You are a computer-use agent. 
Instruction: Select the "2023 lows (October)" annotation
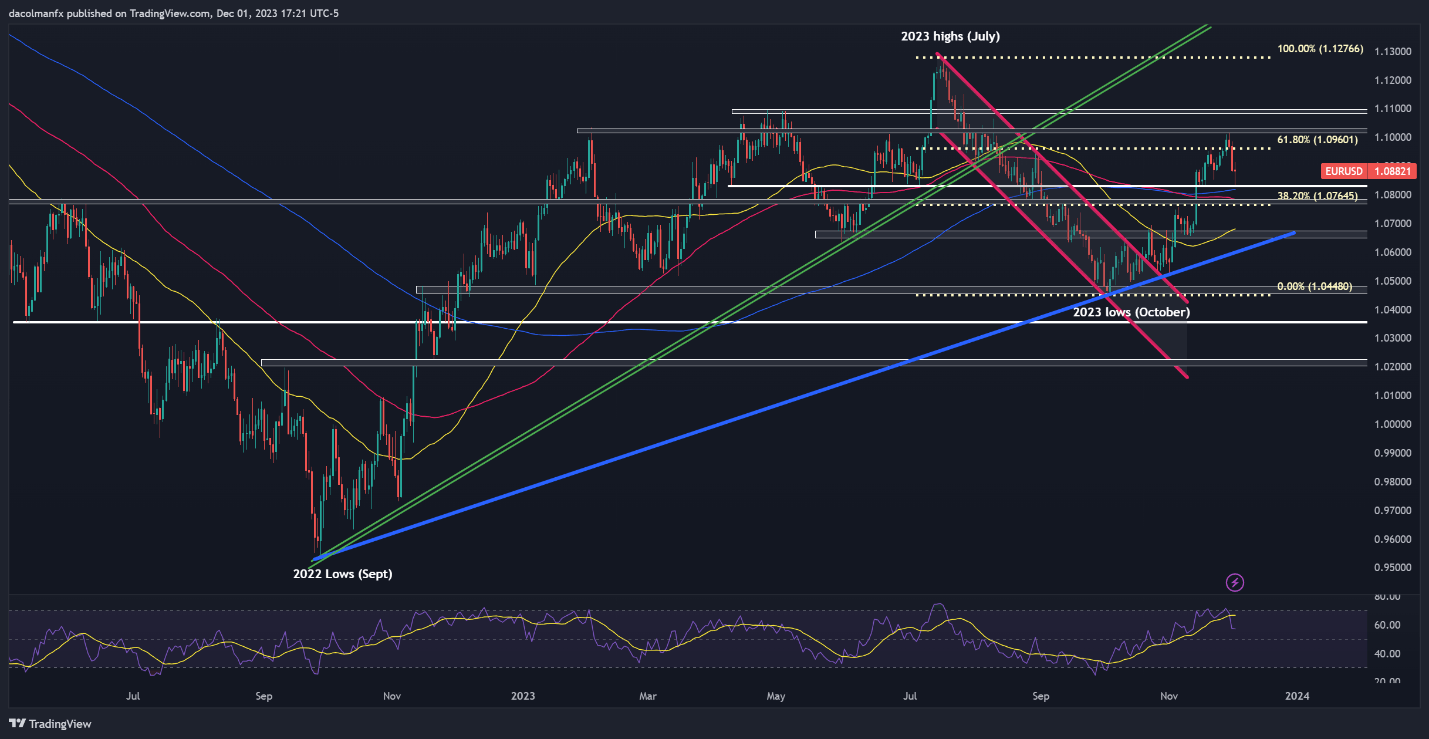pyautogui.click(x=1132, y=312)
